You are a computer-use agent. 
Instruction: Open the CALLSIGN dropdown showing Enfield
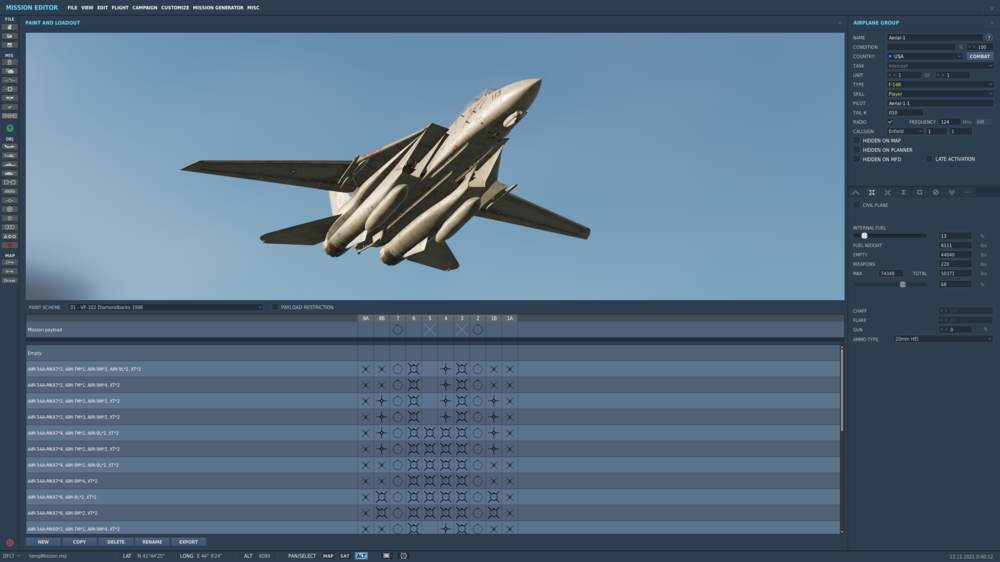click(905, 131)
